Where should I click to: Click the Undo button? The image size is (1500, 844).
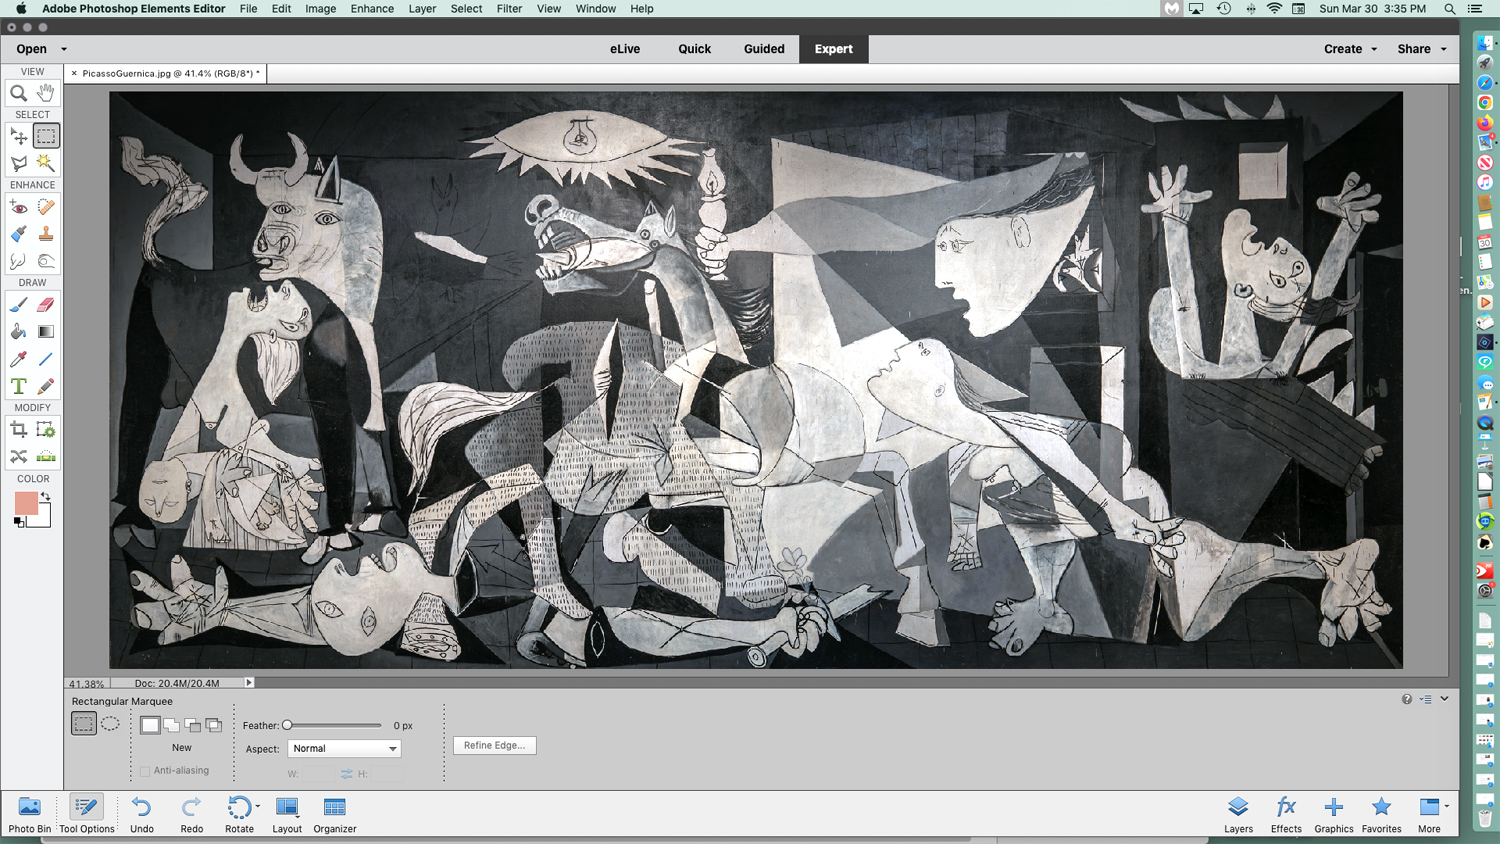click(x=142, y=814)
